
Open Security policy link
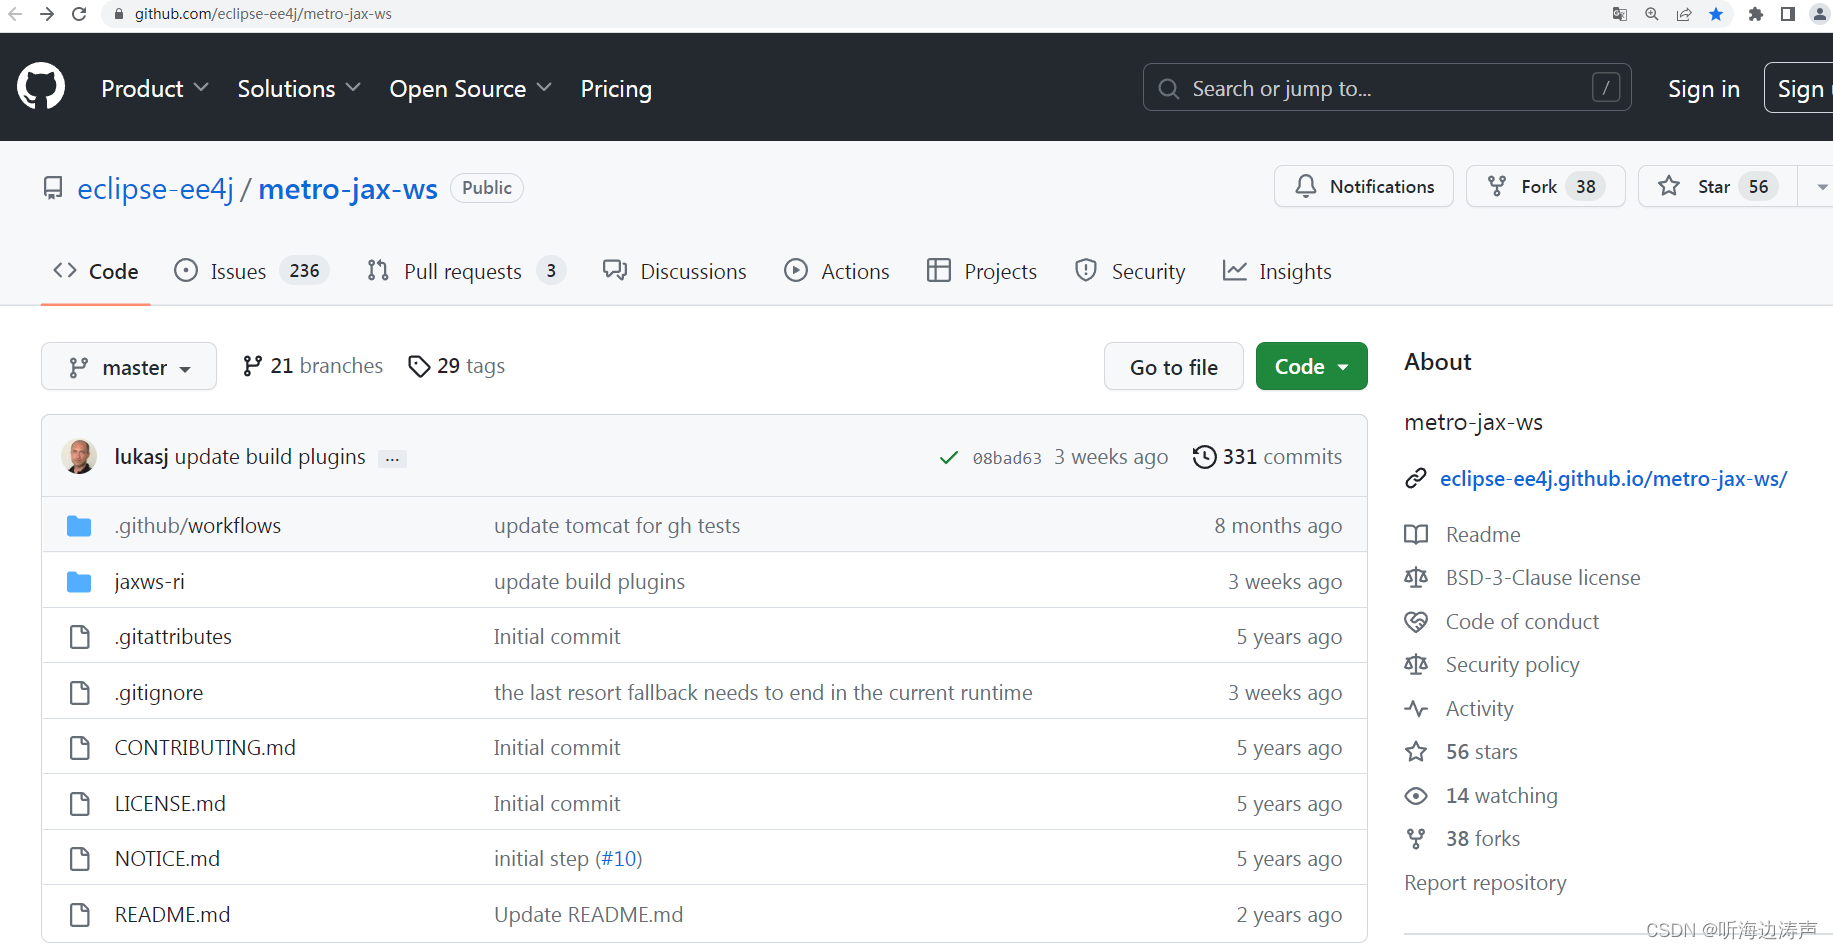click(1512, 665)
